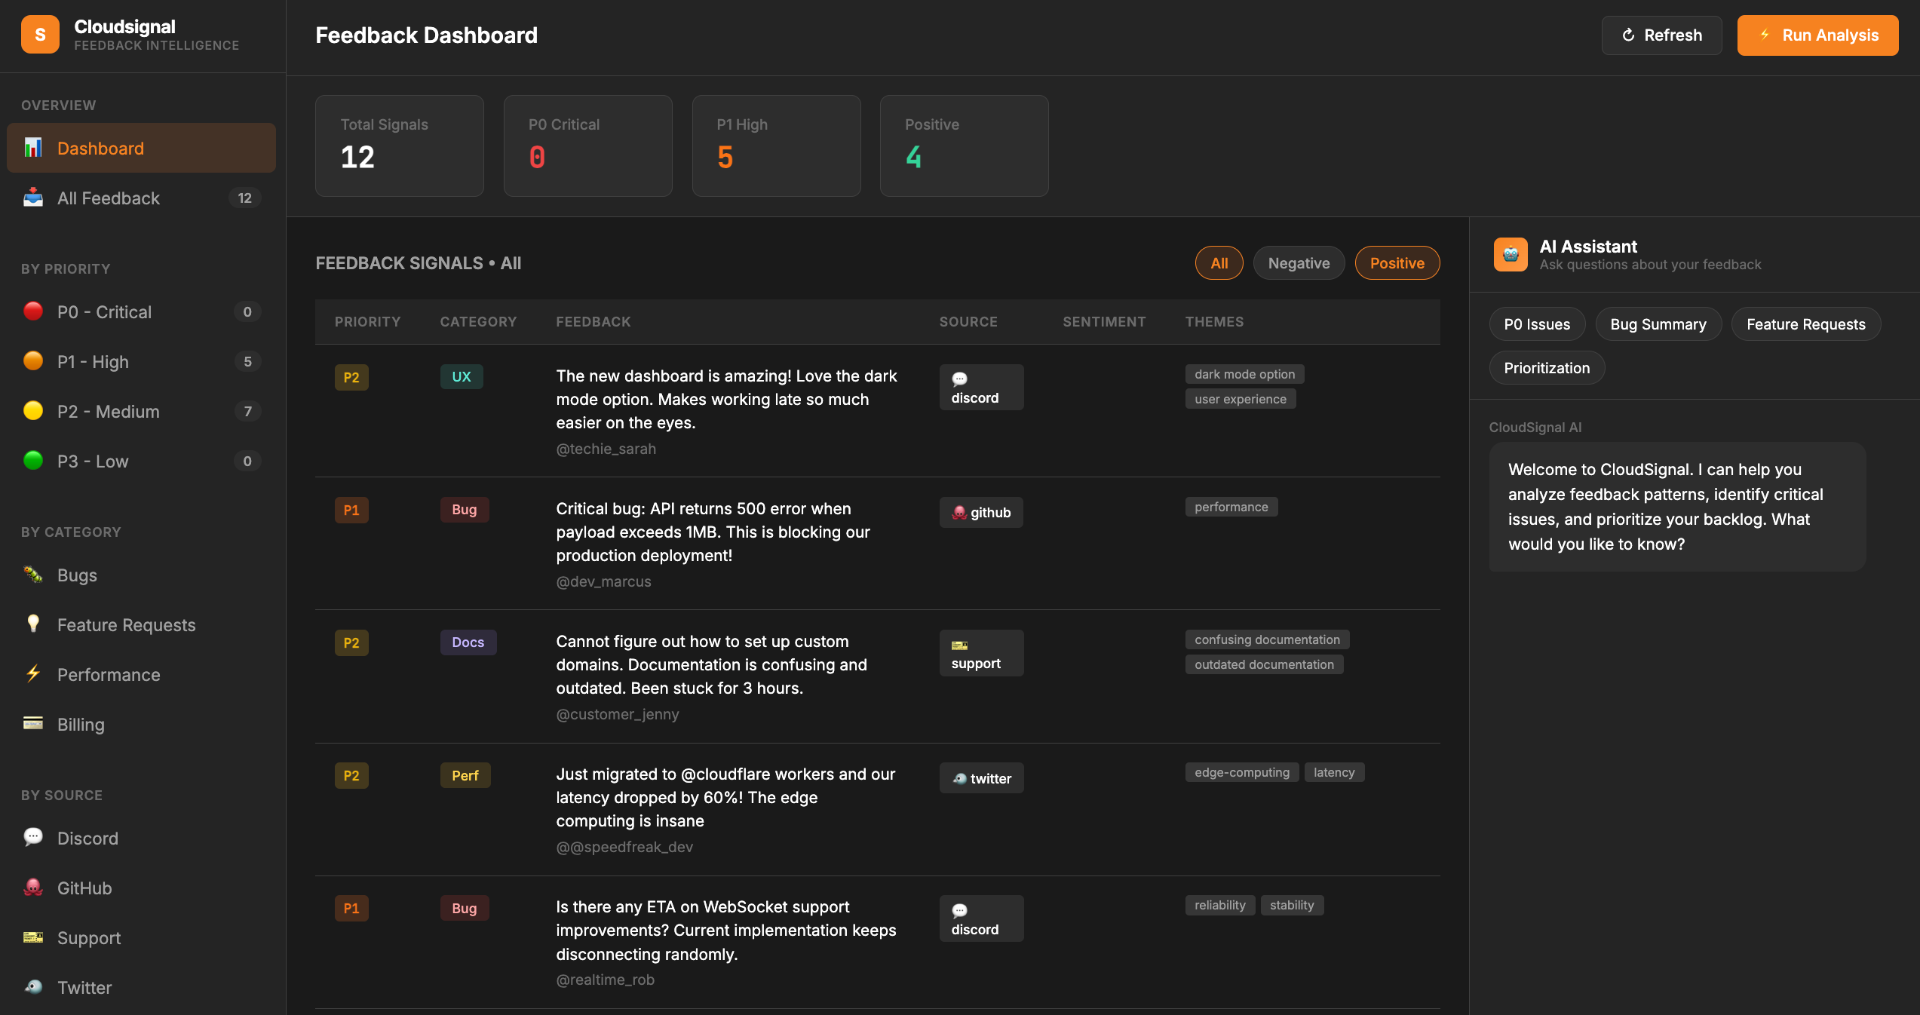Select the P2 - Medium priority filter
1920x1015 pixels.
[141, 411]
